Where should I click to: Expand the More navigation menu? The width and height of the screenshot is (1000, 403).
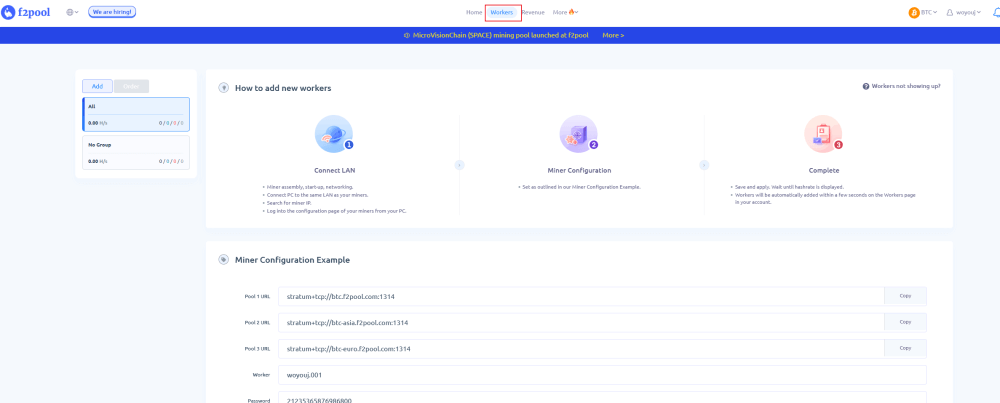pyautogui.click(x=565, y=12)
